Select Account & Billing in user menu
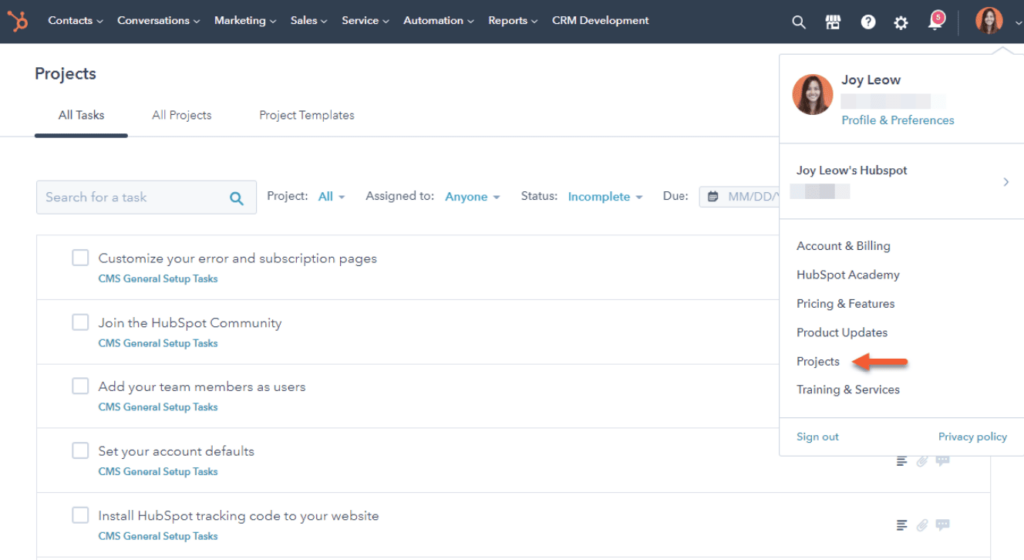Viewport: 1024px width, 560px height. point(843,246)
